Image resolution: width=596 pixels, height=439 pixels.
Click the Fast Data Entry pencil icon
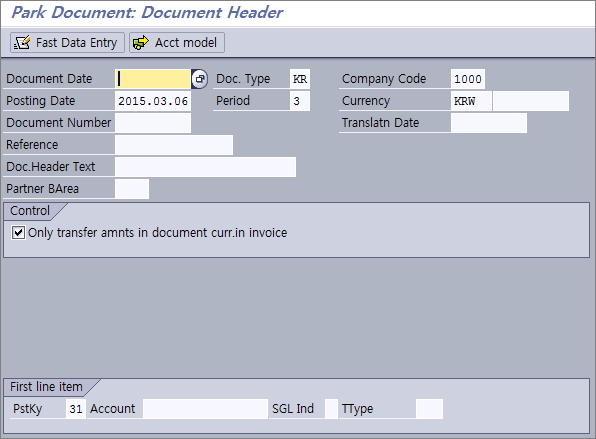click(x=22, y=43)
